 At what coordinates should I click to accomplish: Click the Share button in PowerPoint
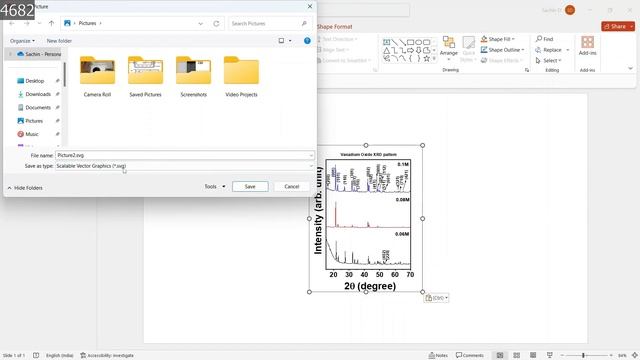coord(615,26)
